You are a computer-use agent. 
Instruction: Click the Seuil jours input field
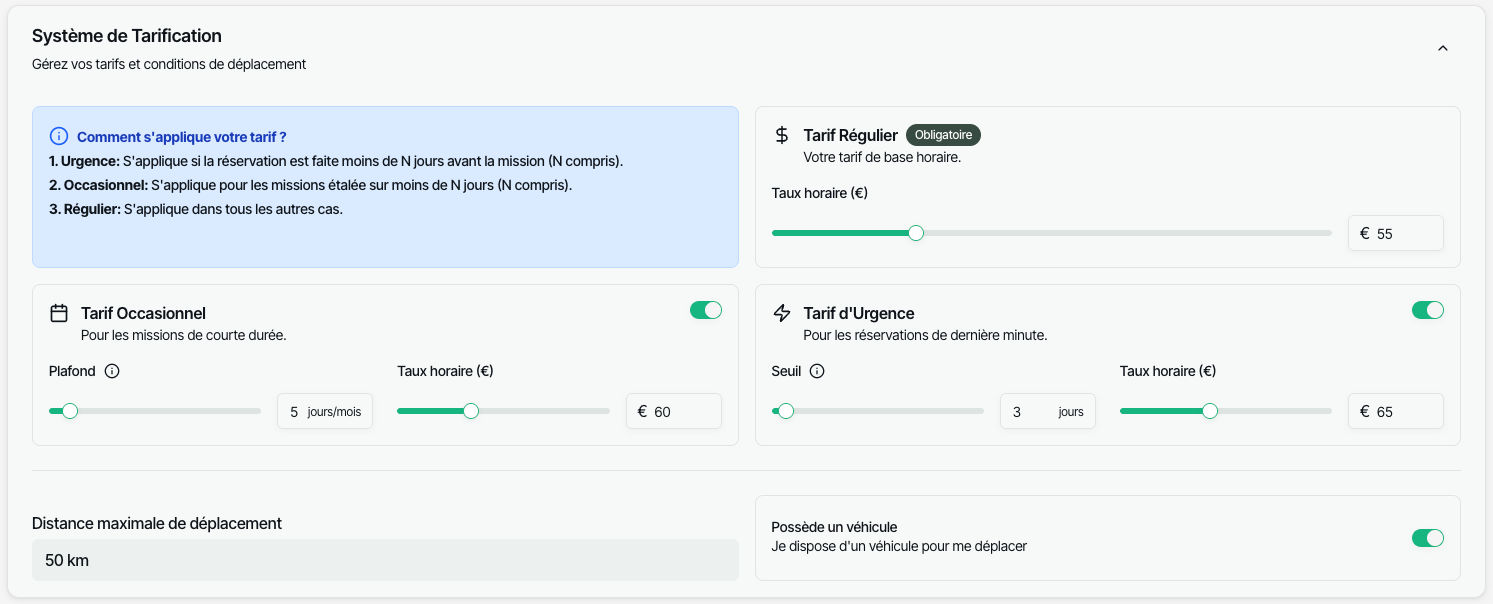[1046, 411]
